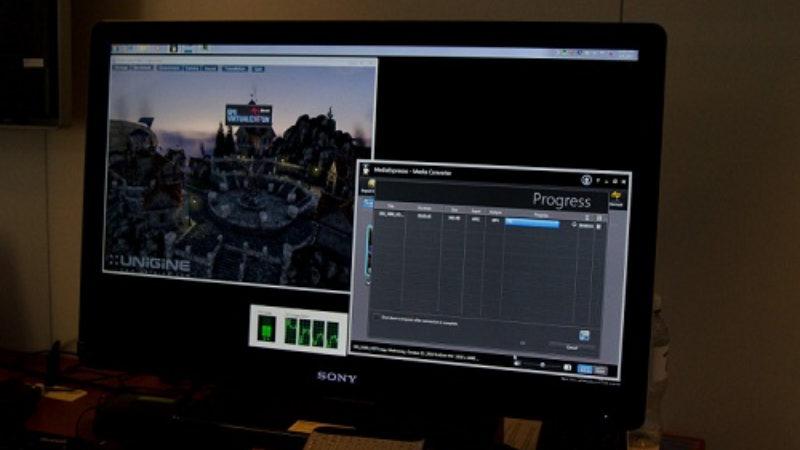Click the single-core meter in the desktop gadget
Image resolution: width=800 pixels, height=450 pixels.
pyautogui.click(x=266, y=328)
